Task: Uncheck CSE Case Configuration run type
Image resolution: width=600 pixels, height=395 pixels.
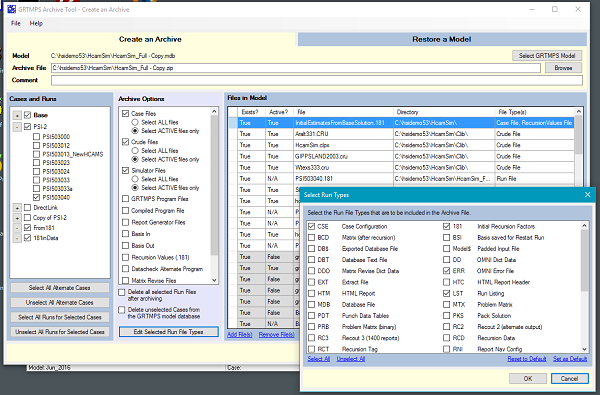Action: (x=311, y=227)
